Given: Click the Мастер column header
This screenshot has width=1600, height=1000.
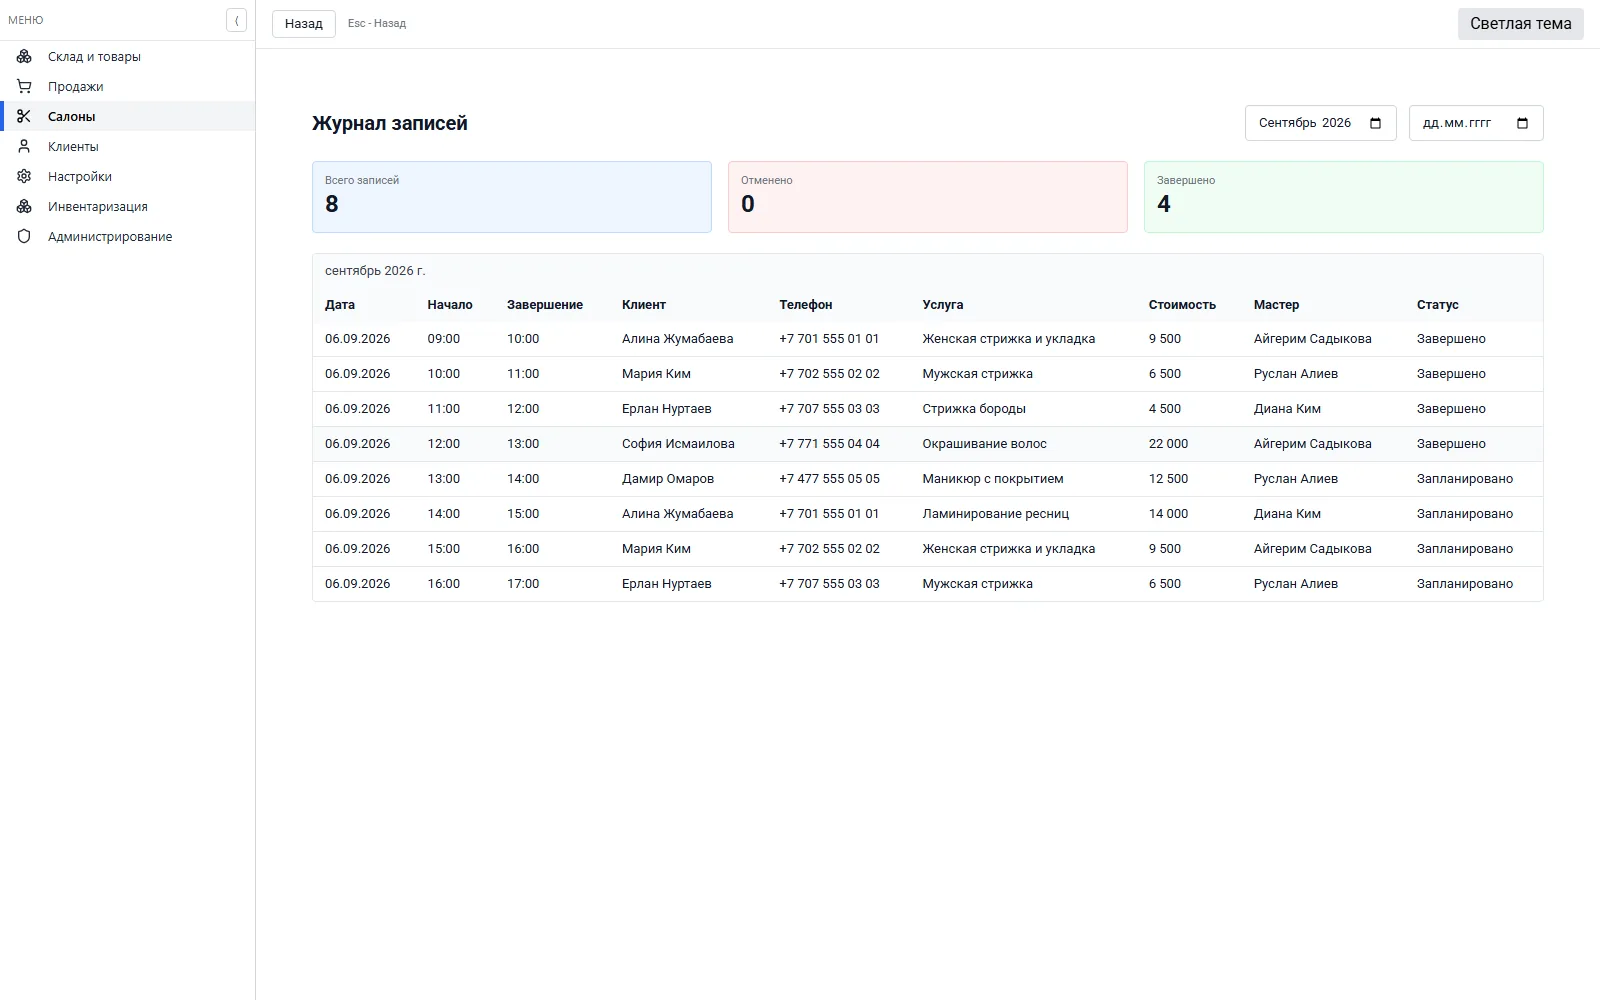Looking at the screenshot, I should coord(1276,305).
